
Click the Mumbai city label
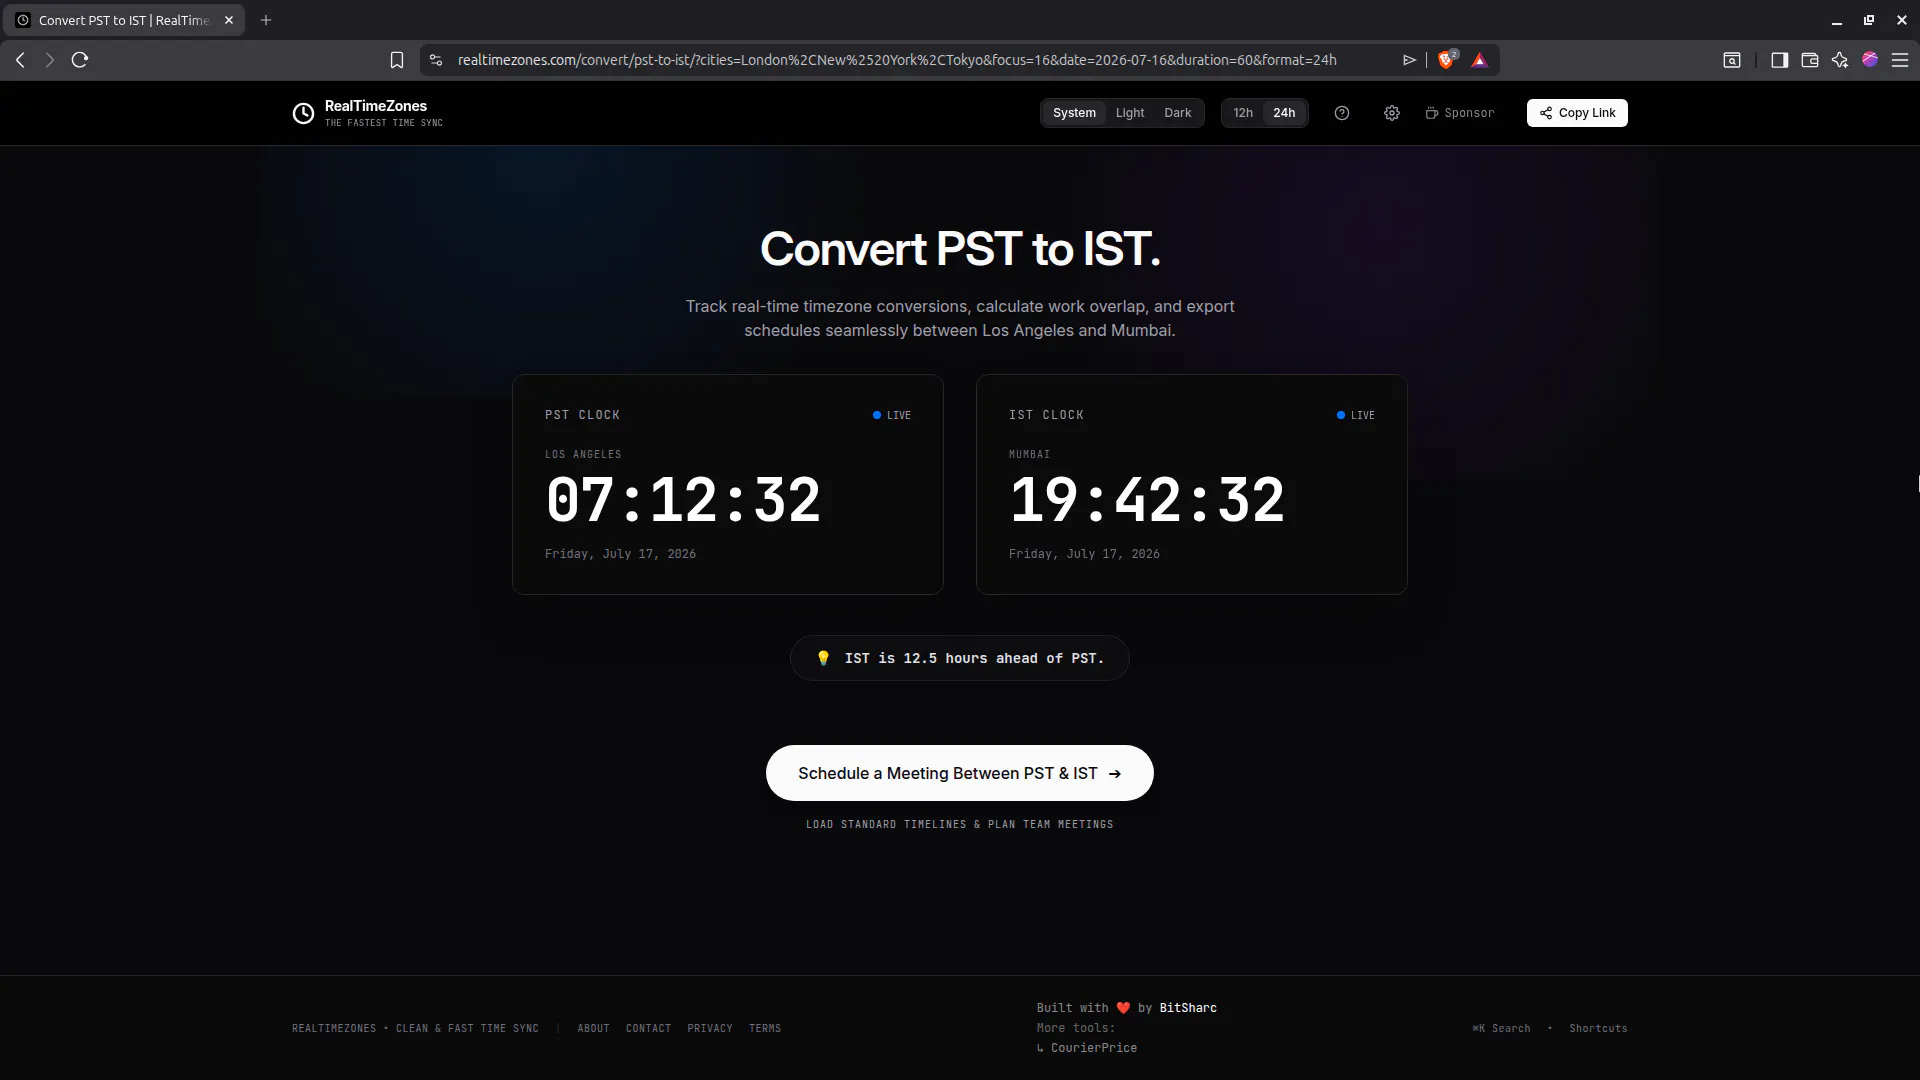click(1030, 454)
